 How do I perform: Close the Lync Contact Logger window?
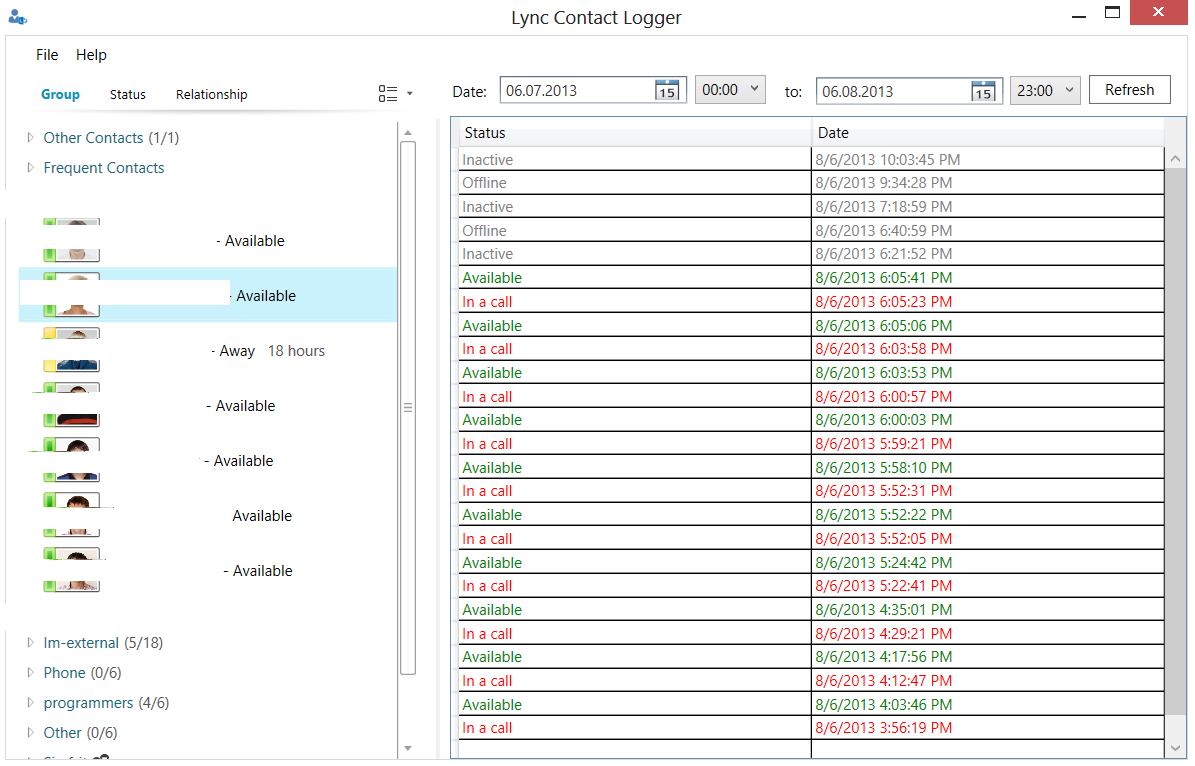1158,12
